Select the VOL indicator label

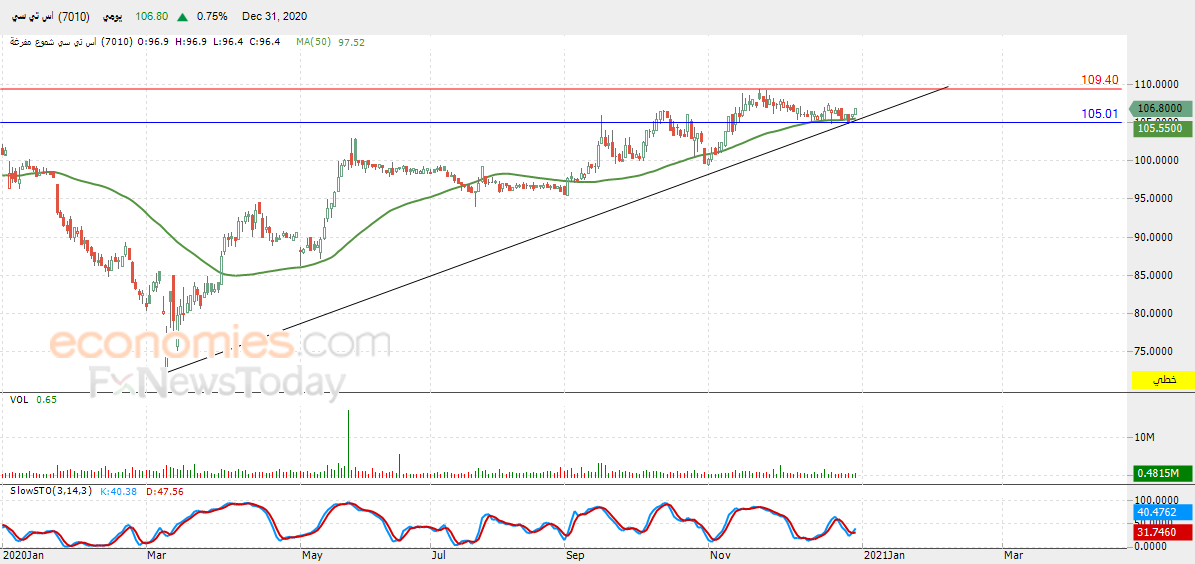(18, 399)
